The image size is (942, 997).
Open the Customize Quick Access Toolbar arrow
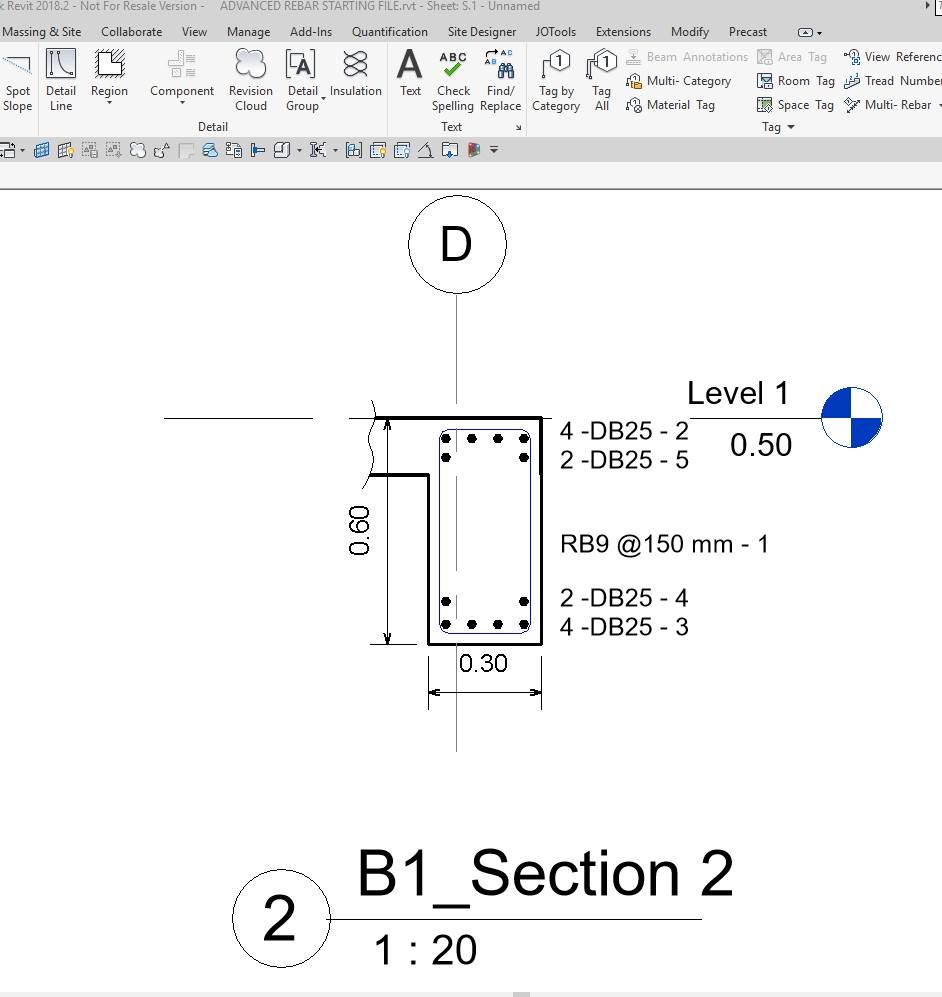pos(494,151)
